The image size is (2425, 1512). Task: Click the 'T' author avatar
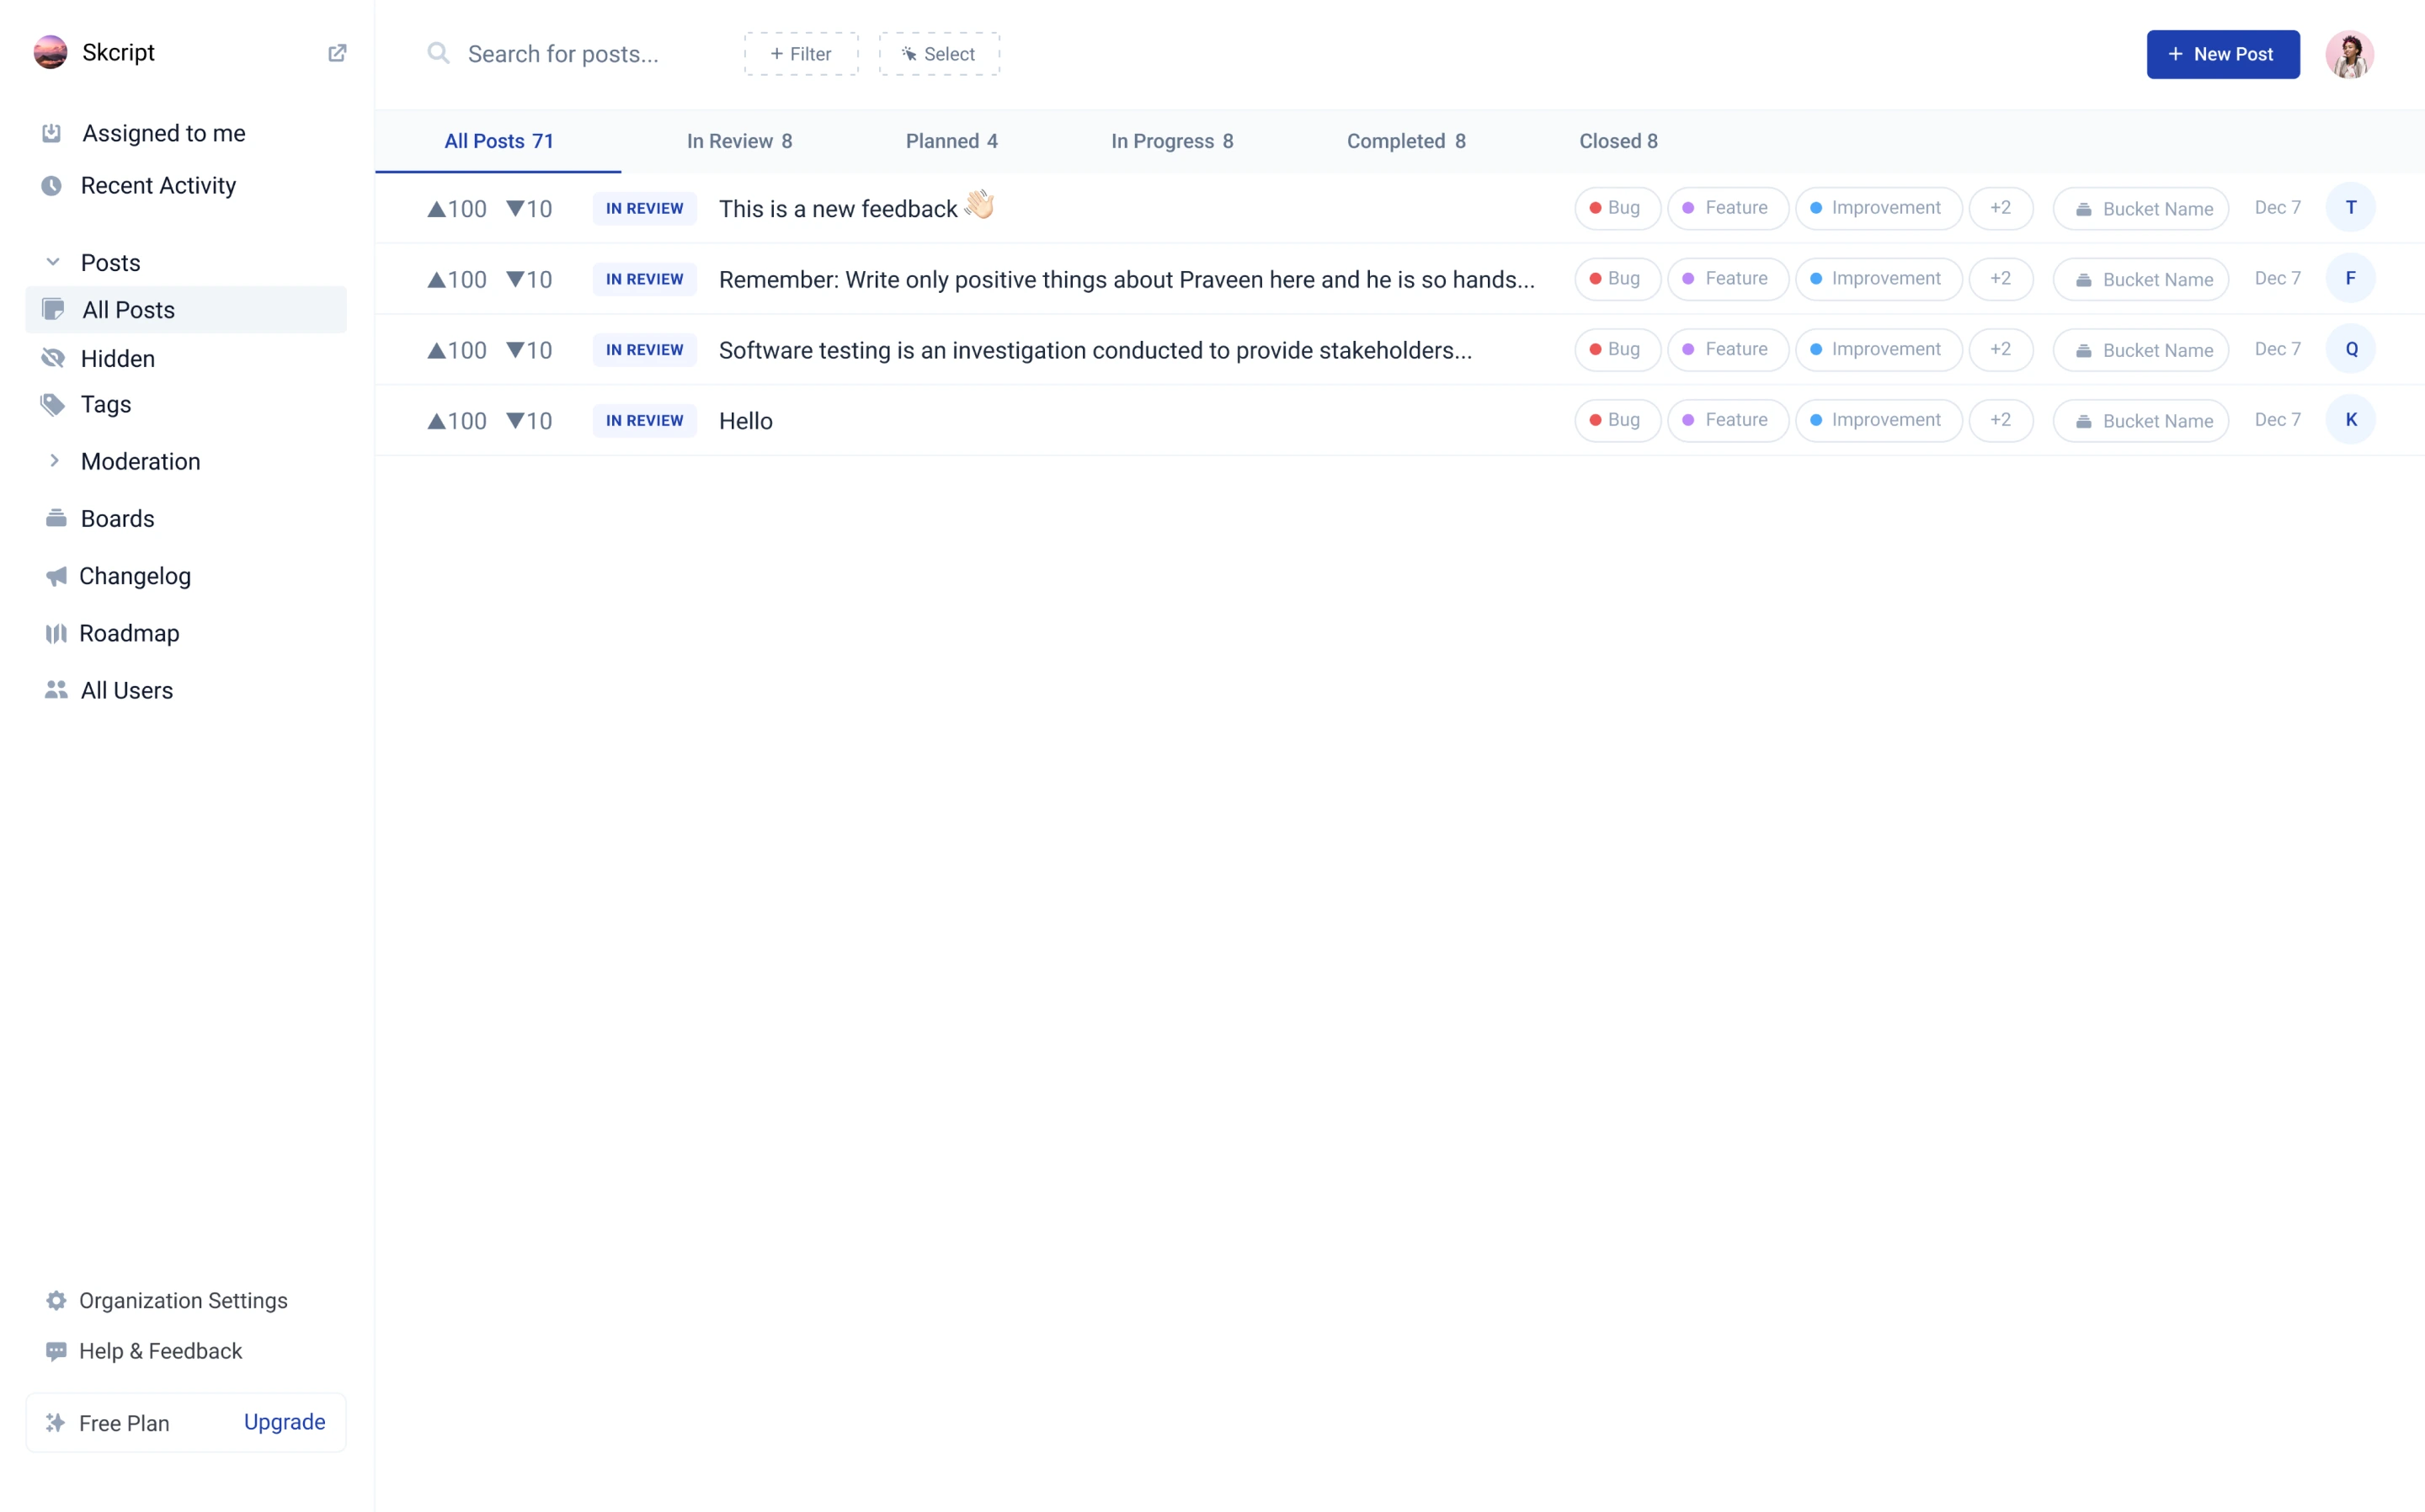2350,208
